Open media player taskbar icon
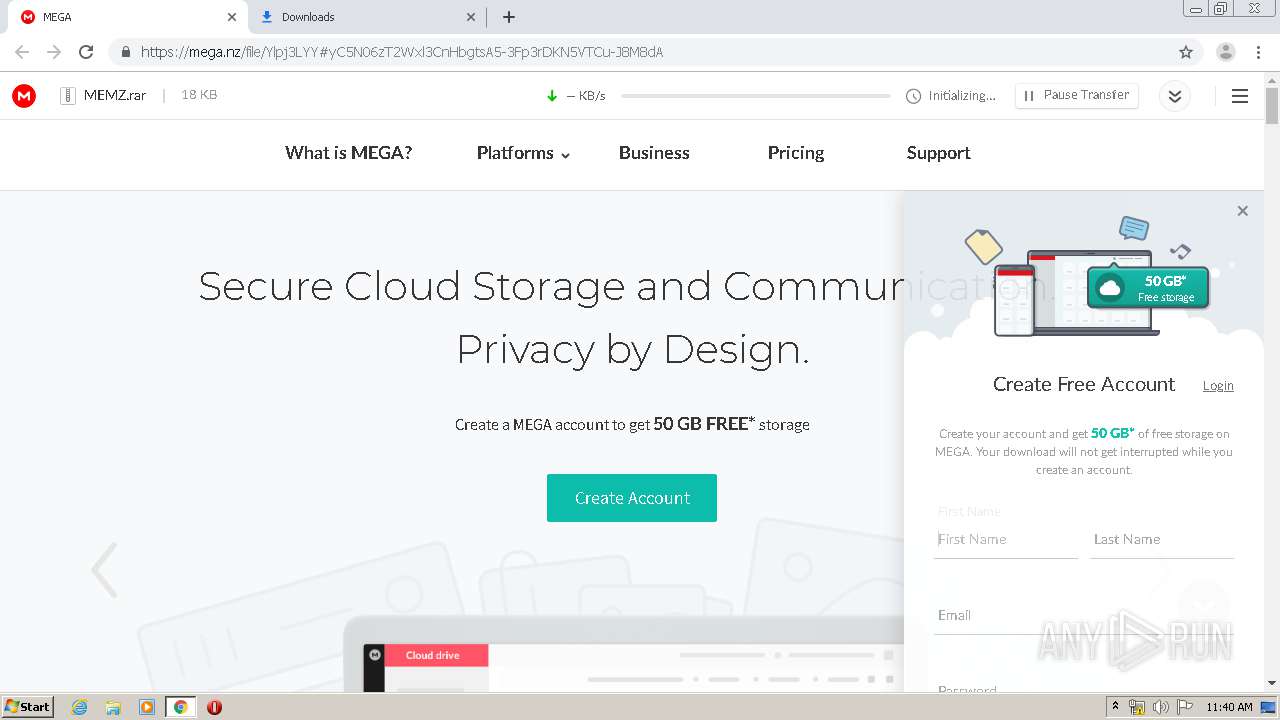Screen dimensions: 1280x720 (147, 707)
